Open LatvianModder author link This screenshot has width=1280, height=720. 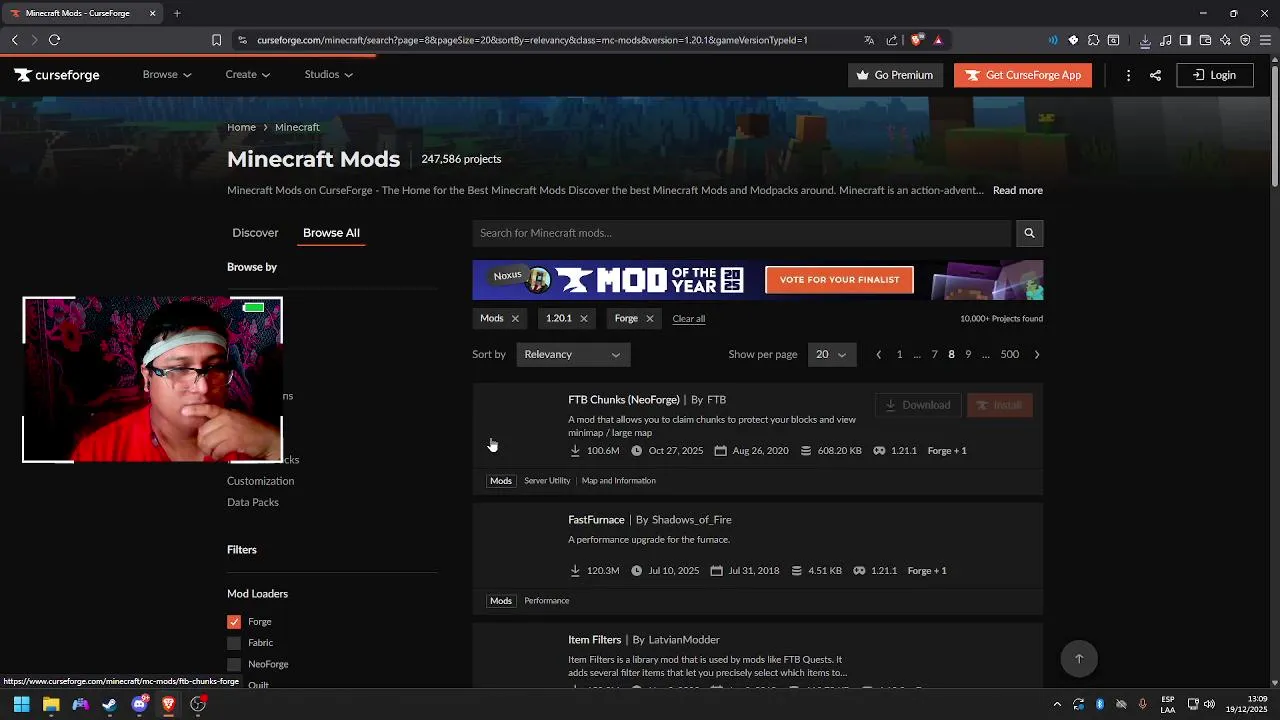point(684,640)
